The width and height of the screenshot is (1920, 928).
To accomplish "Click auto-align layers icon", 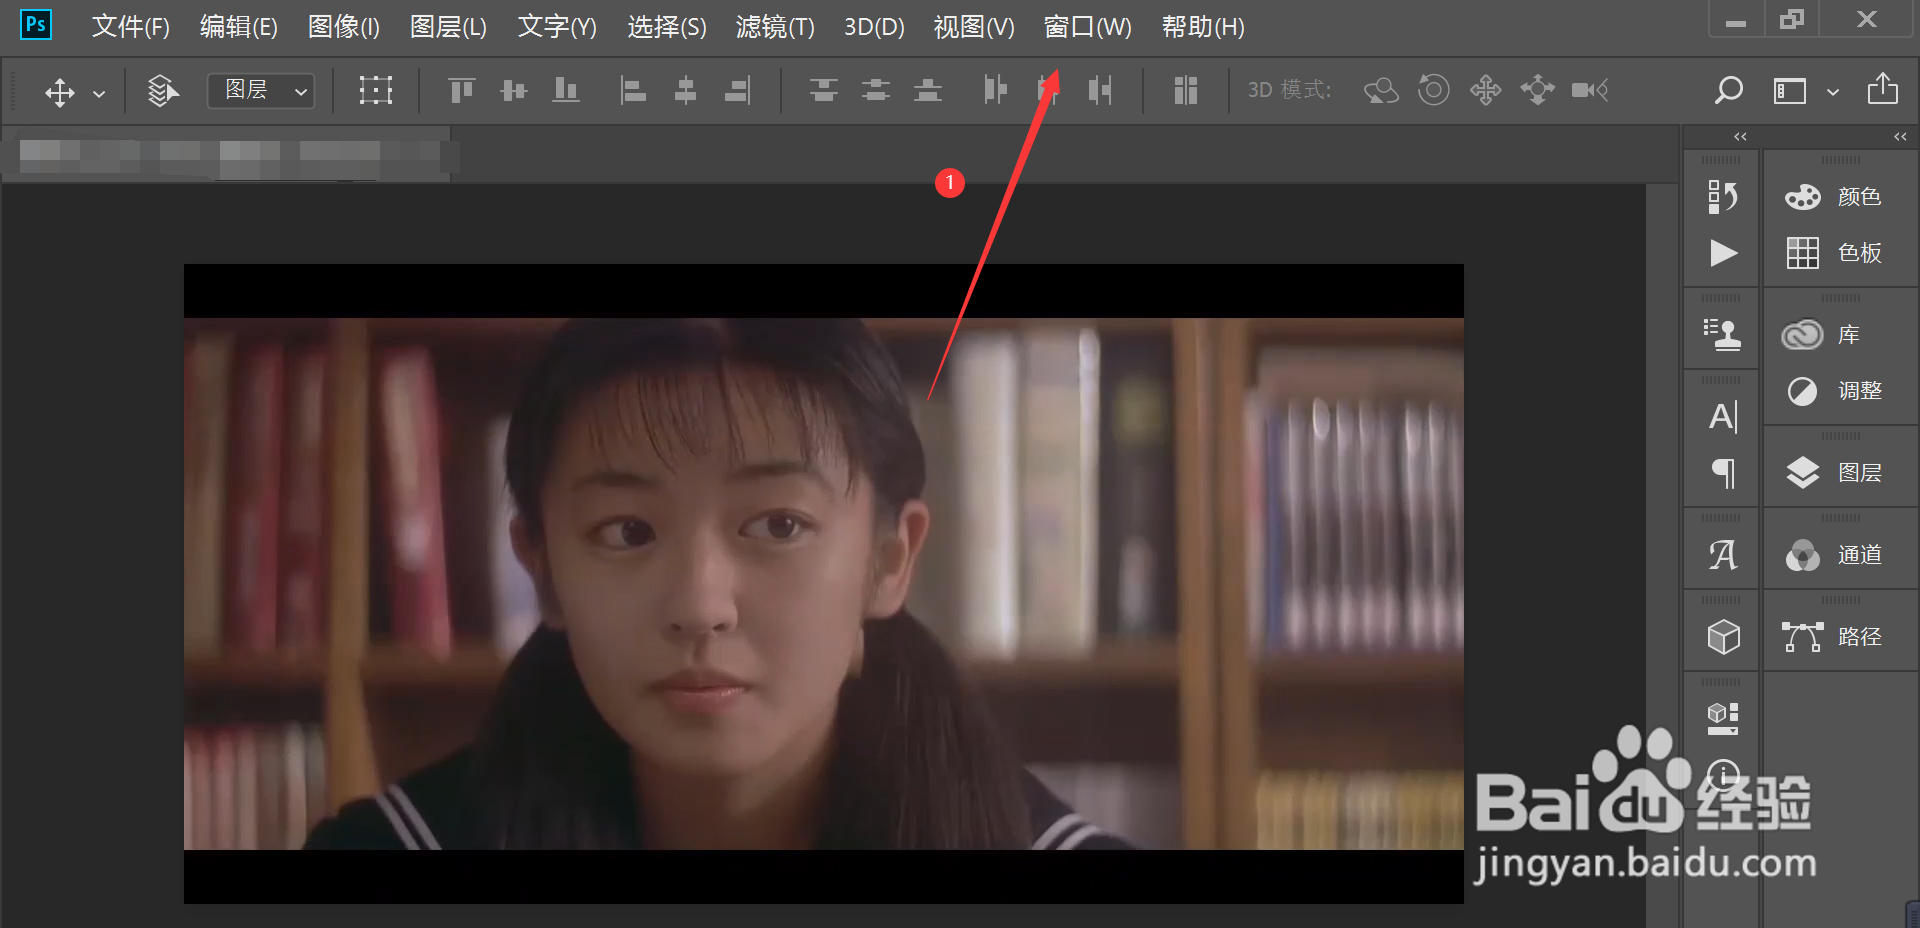I will tap(1186, 91).
